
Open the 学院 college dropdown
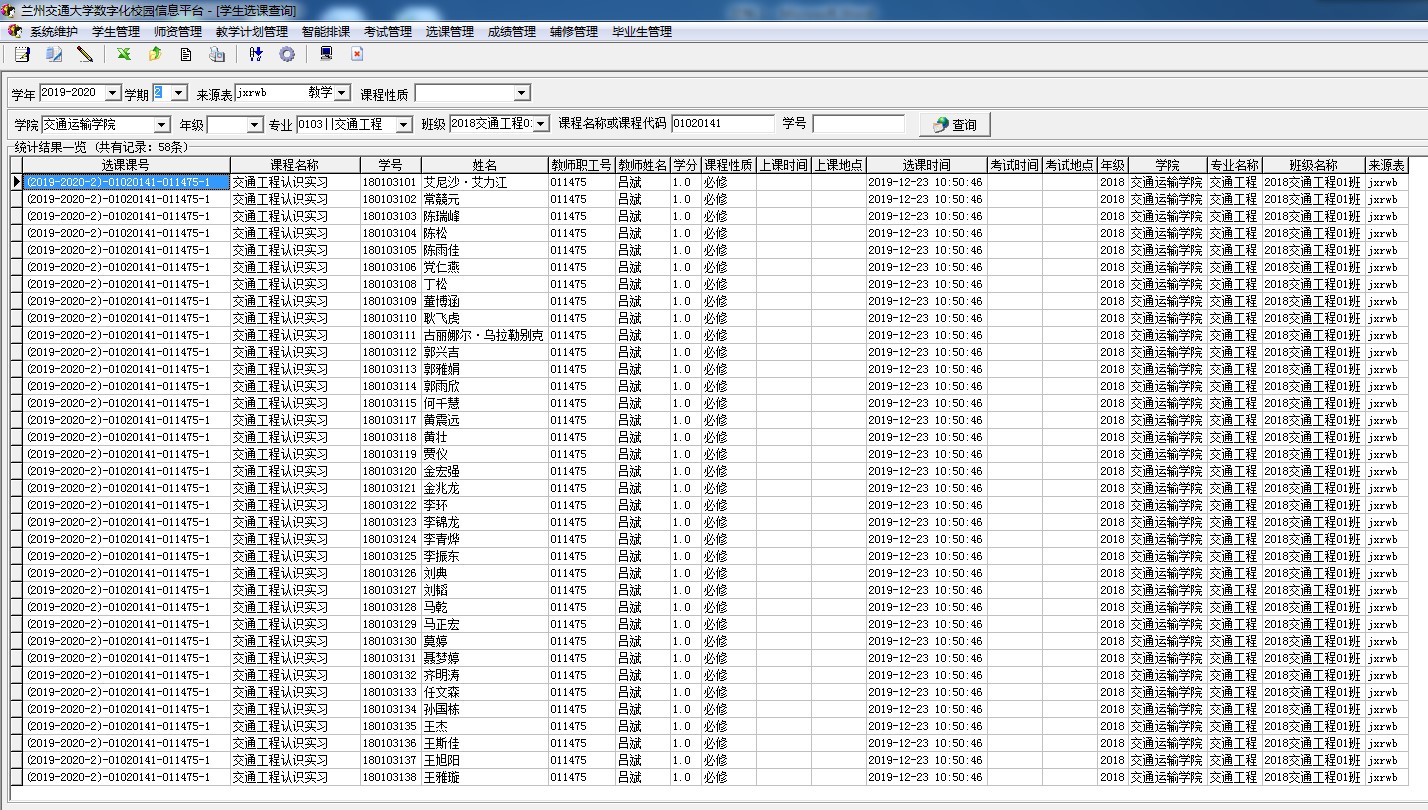(162, 125)
